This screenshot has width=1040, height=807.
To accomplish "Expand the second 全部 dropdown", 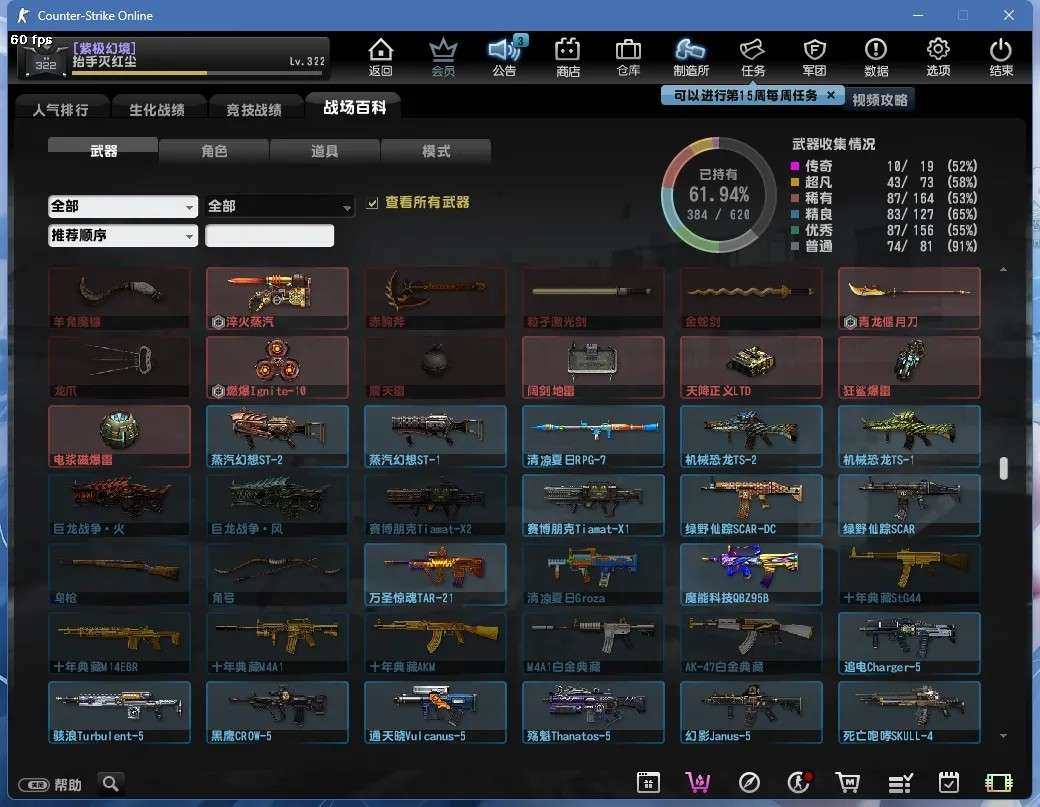I will point(280,206).
